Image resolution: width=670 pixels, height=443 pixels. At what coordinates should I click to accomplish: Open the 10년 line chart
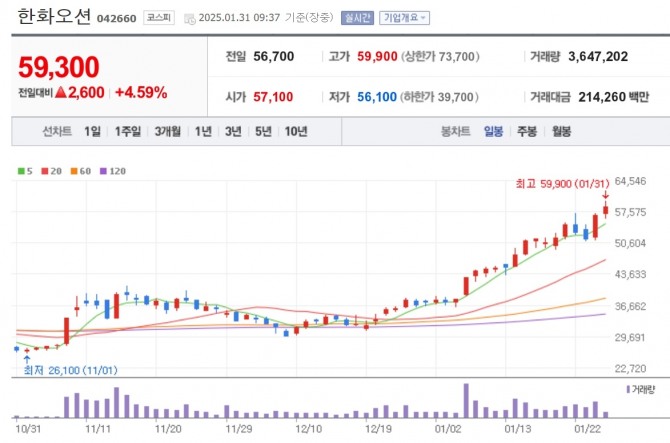[x=296, y=132]
